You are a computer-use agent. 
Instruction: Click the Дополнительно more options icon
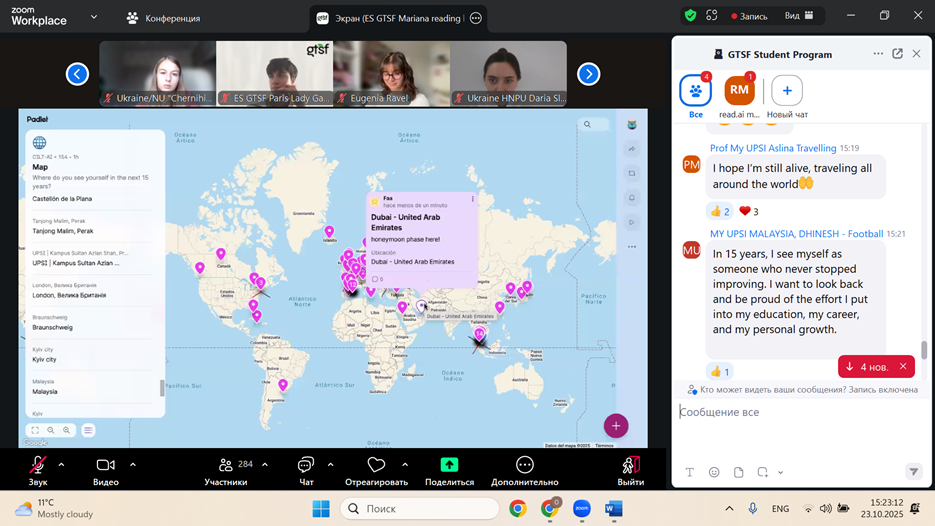[524, 465]
